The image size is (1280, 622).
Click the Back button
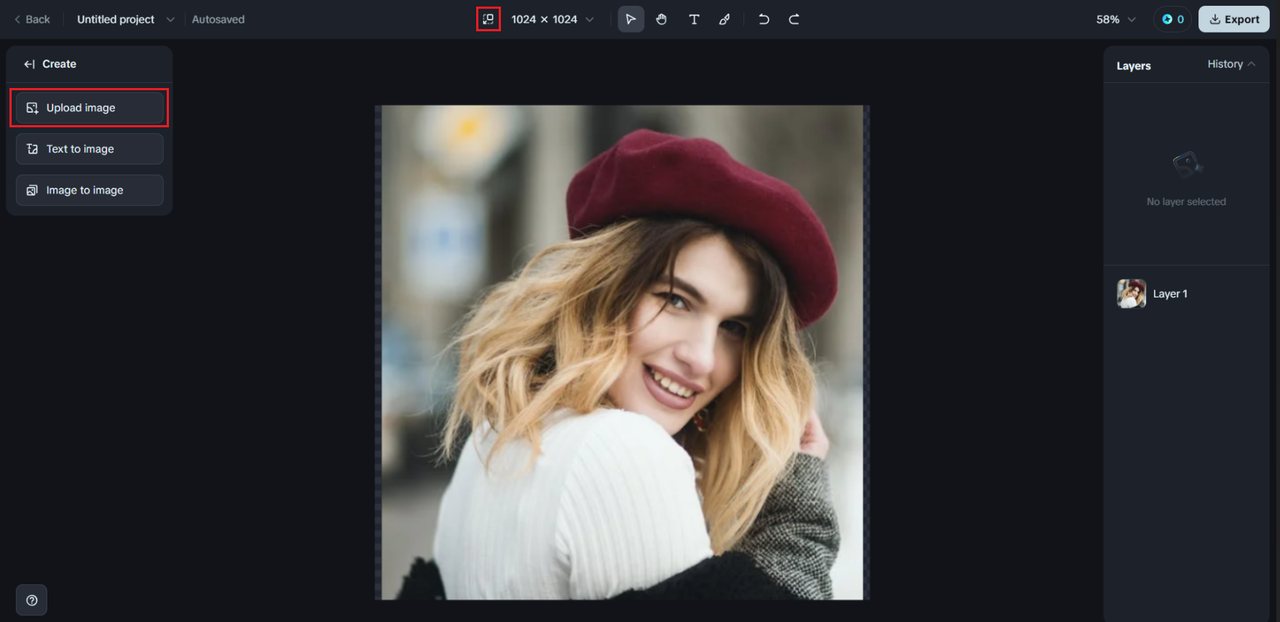click(32, 19)
